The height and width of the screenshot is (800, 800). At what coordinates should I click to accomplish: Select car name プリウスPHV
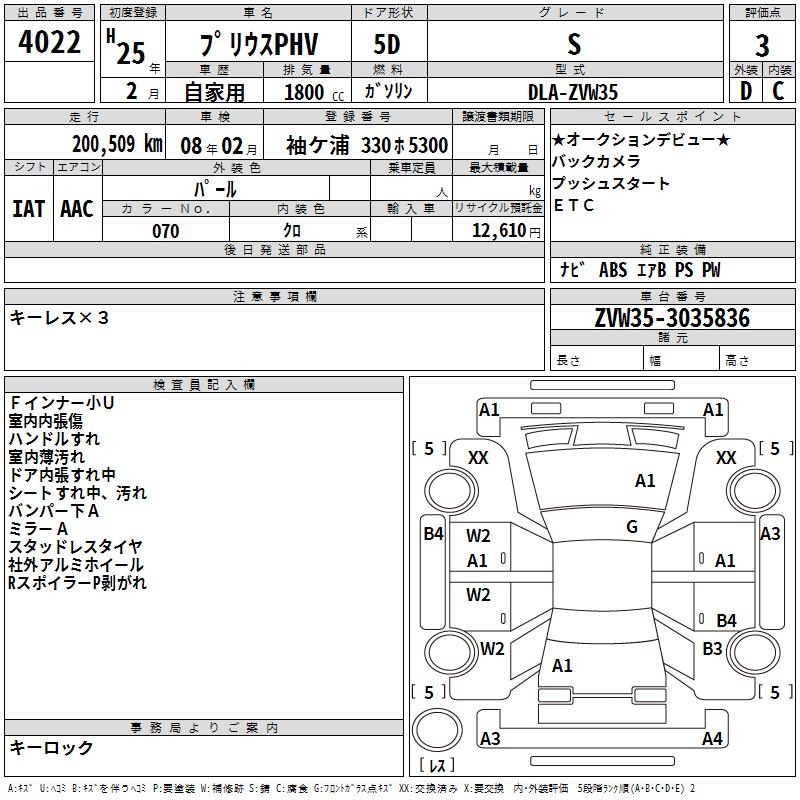(x=259, y=44)
